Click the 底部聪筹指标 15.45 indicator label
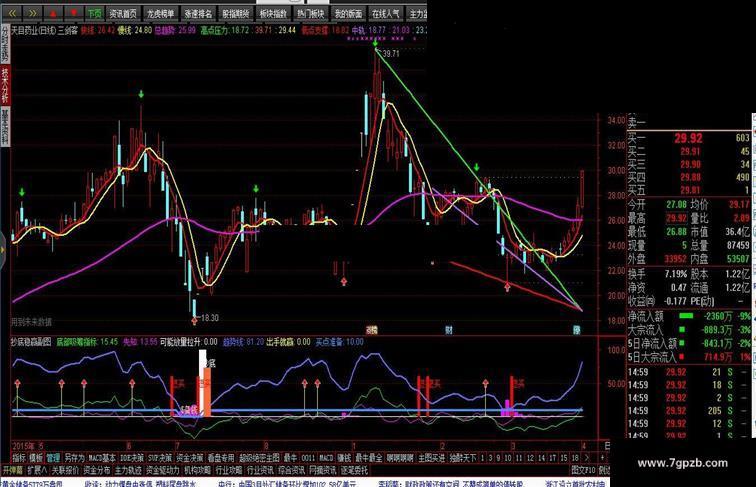Image resolution: width=756 pixels, height=487 pixels. (x=87, y=342)
